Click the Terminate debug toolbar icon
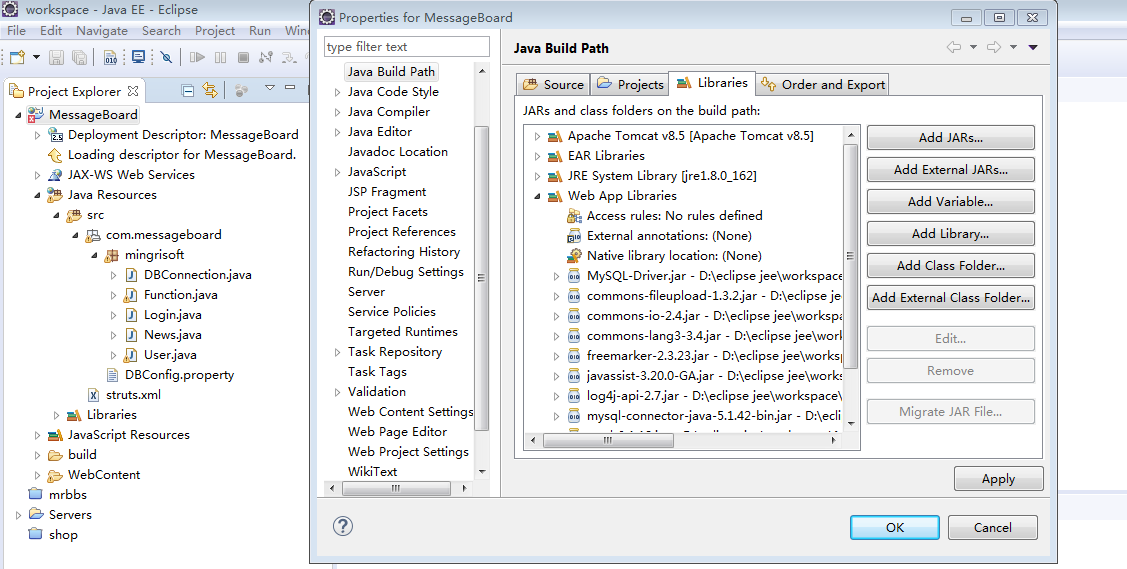 click(243, 57)
